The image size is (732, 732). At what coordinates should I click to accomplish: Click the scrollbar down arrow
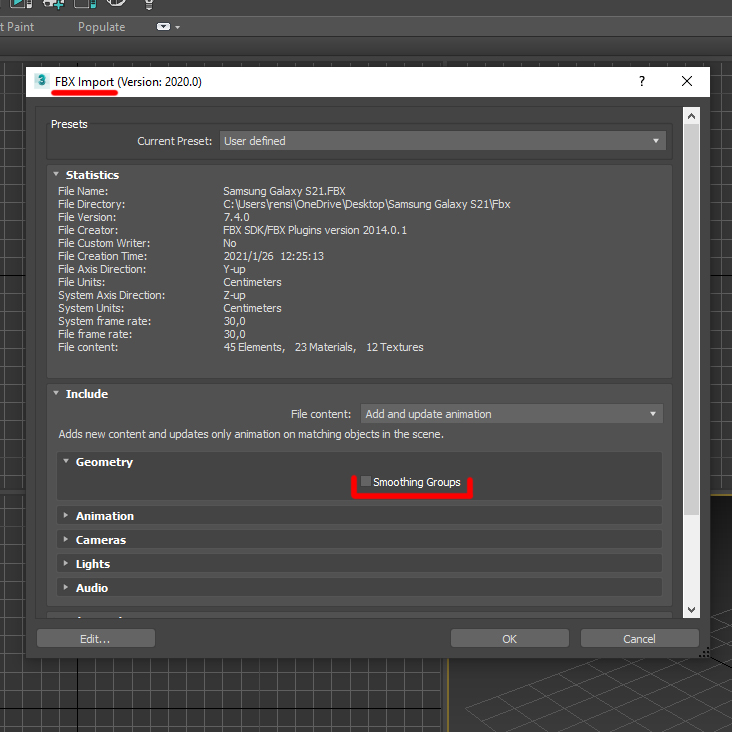pyautogui.click(x=691, y=610)
